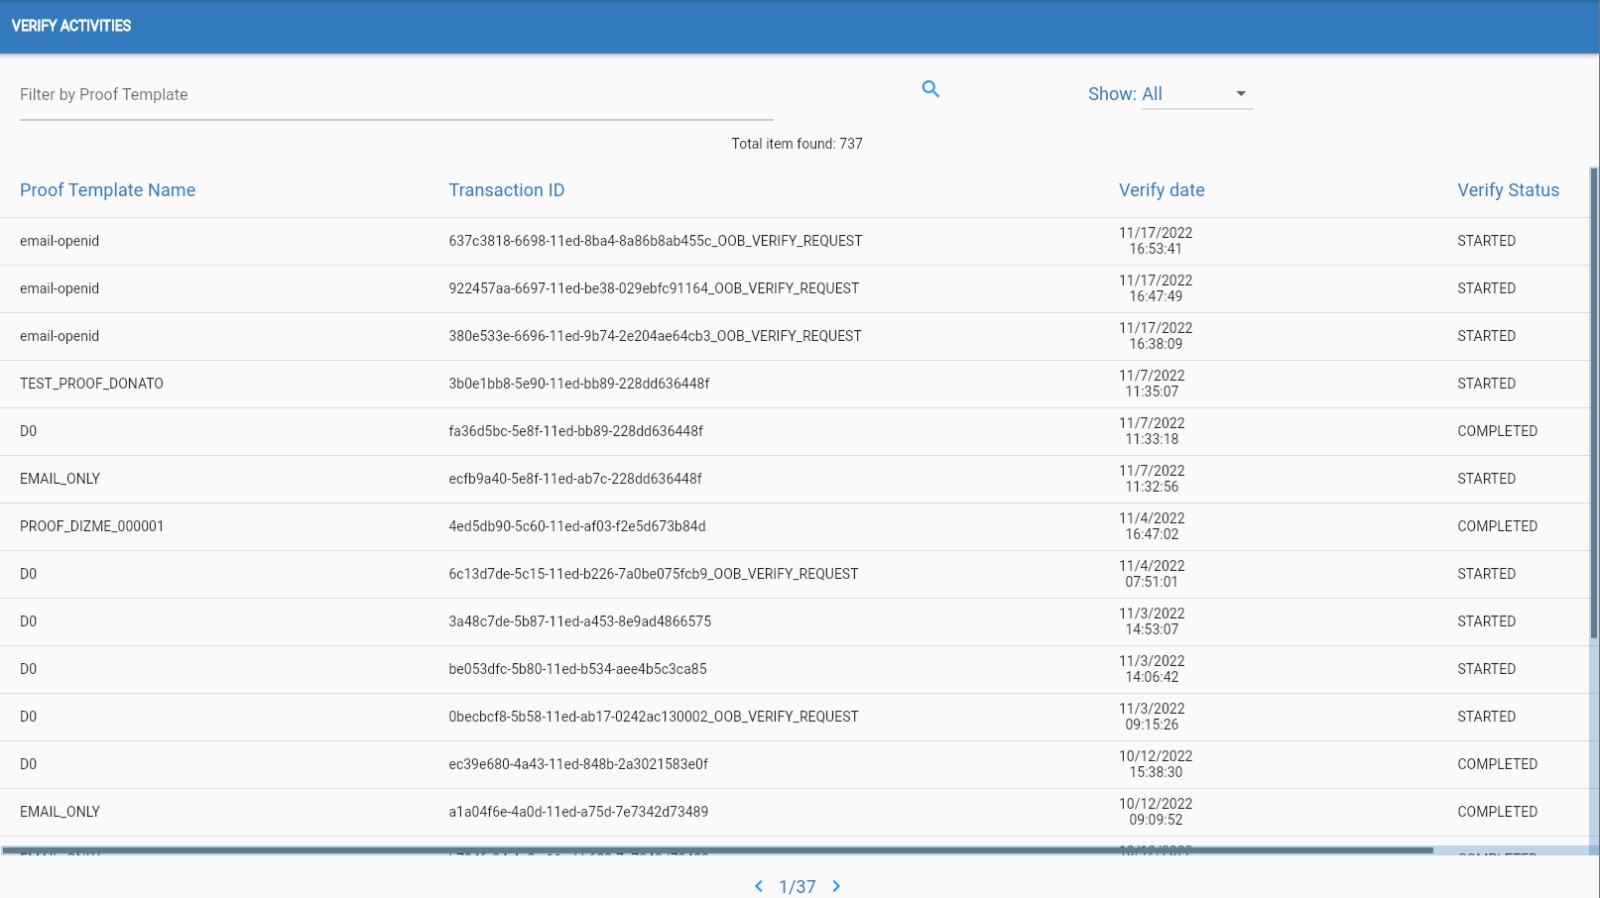The image size is (1600, 898).
Task: Click verify date 11/4/2022 16:47:02
Action: 1152,526
